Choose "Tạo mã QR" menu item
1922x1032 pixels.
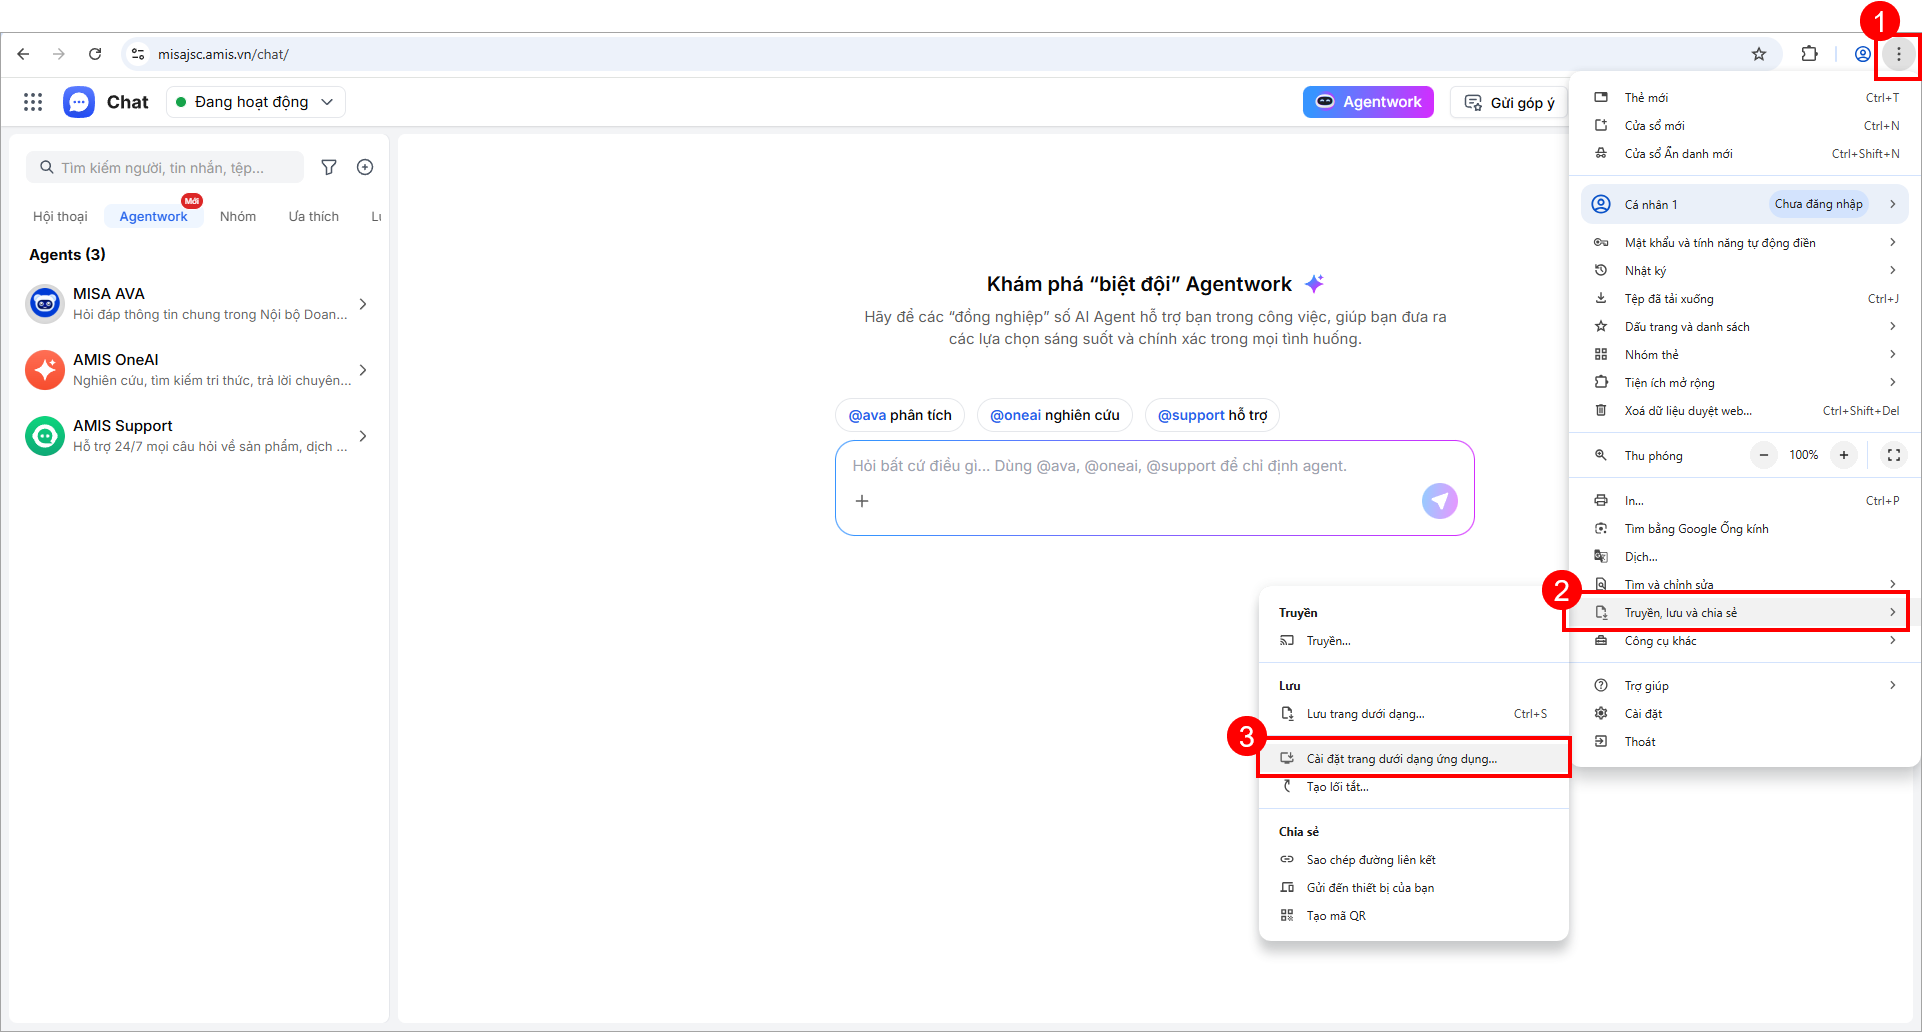(x=1336, y=916)
